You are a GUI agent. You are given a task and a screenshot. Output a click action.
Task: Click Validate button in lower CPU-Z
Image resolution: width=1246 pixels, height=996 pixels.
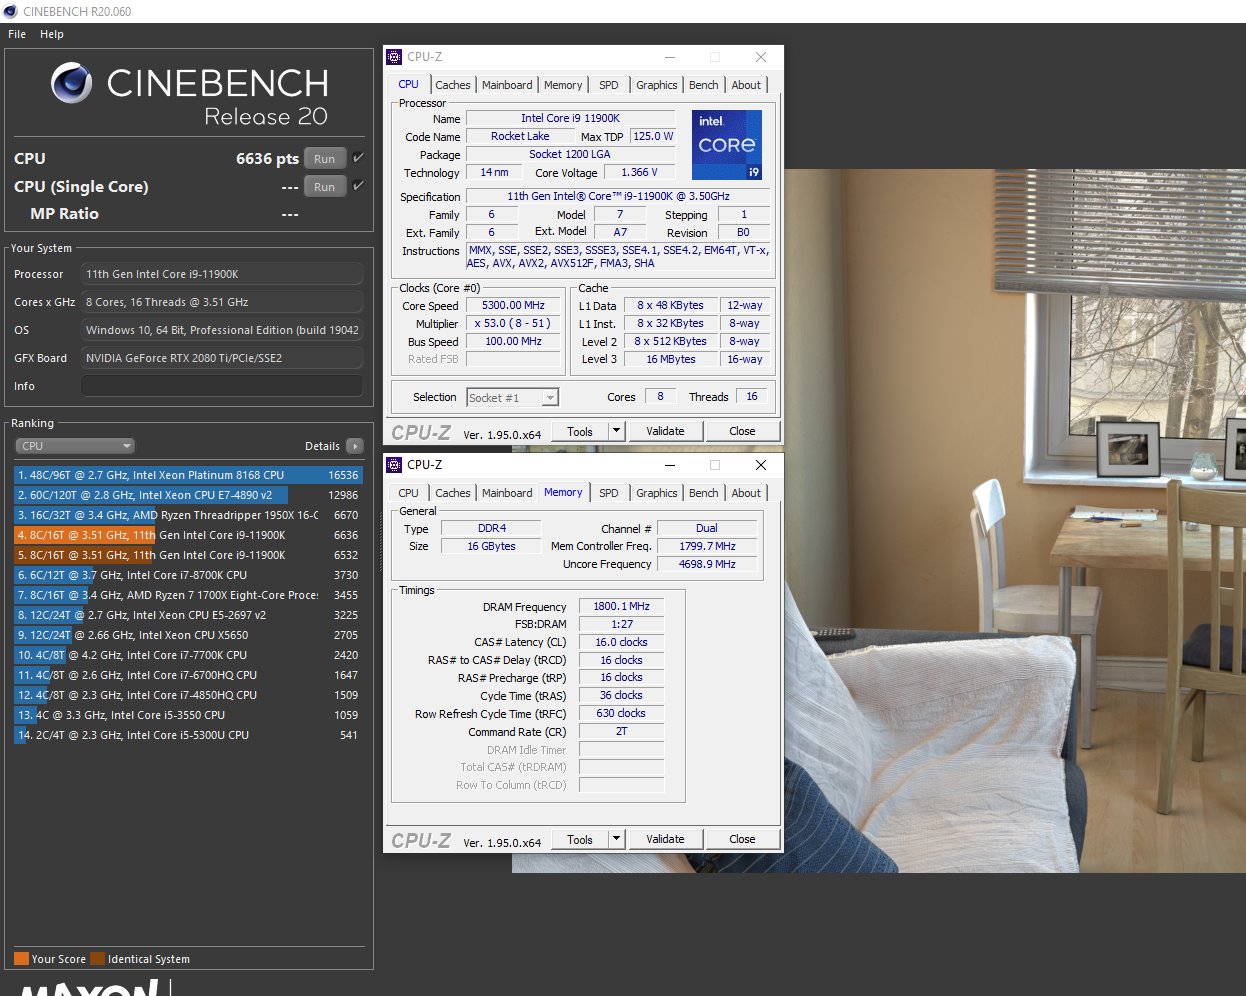coord(665,839)
